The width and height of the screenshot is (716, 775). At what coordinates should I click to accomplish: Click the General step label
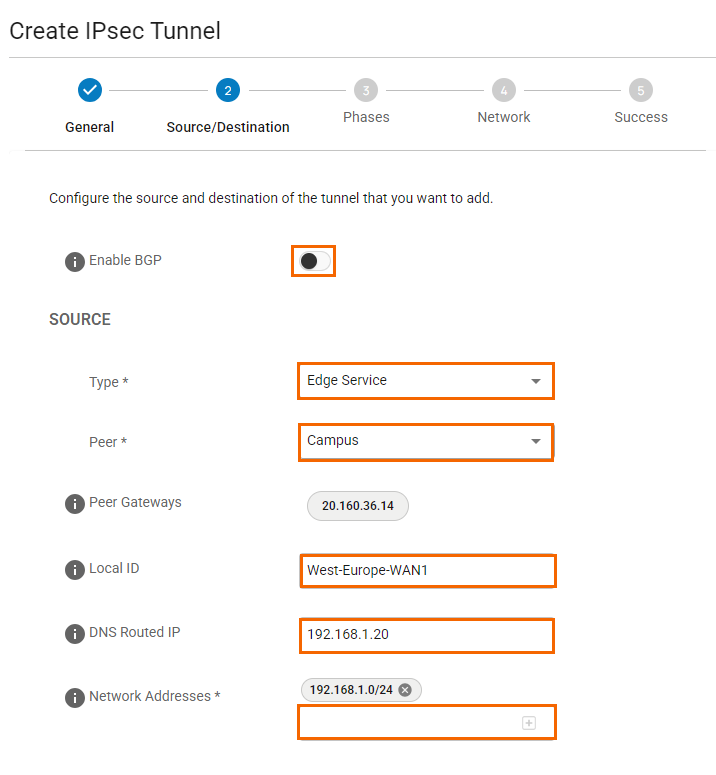pos(90,127)
